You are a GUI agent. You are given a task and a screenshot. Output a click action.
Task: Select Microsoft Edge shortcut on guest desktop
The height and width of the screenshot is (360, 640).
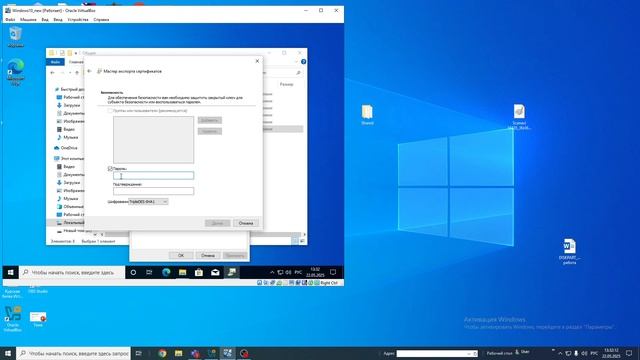pos(16,72)
